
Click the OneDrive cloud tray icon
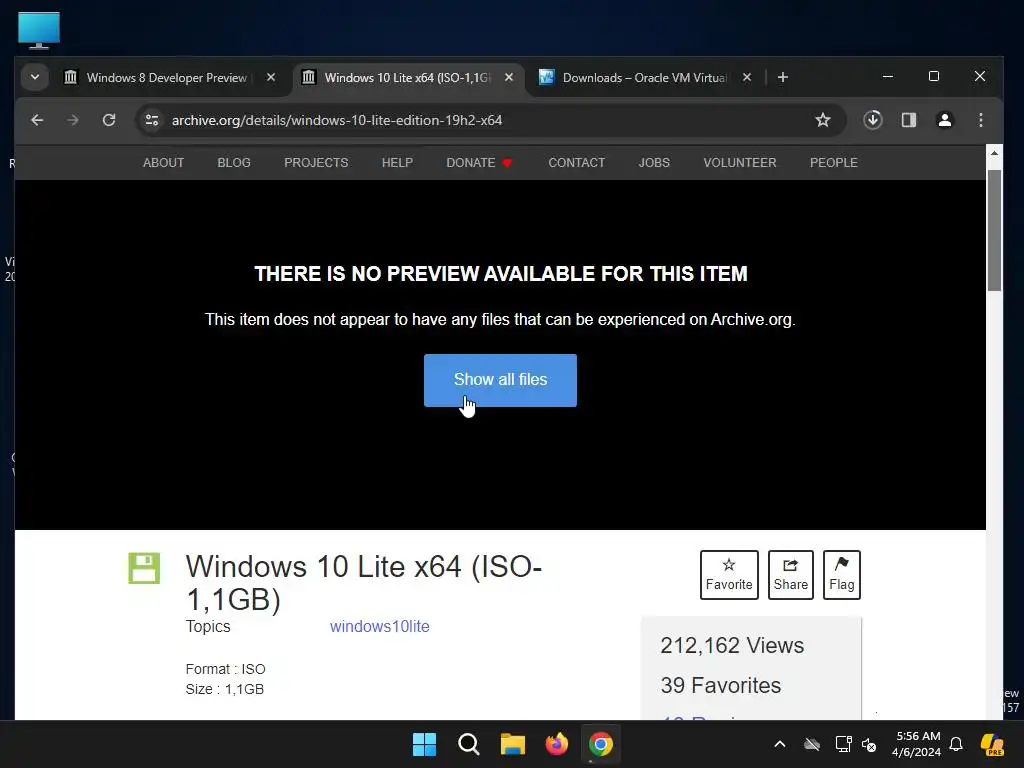(812, 744)
